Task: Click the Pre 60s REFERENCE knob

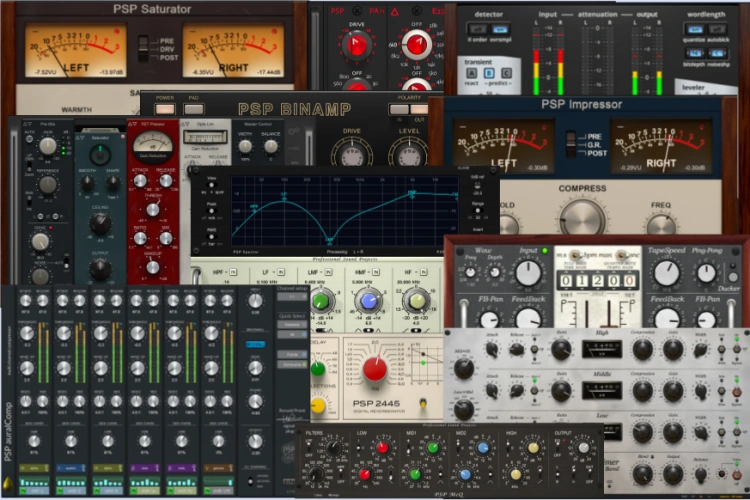Action: point(47,185)
